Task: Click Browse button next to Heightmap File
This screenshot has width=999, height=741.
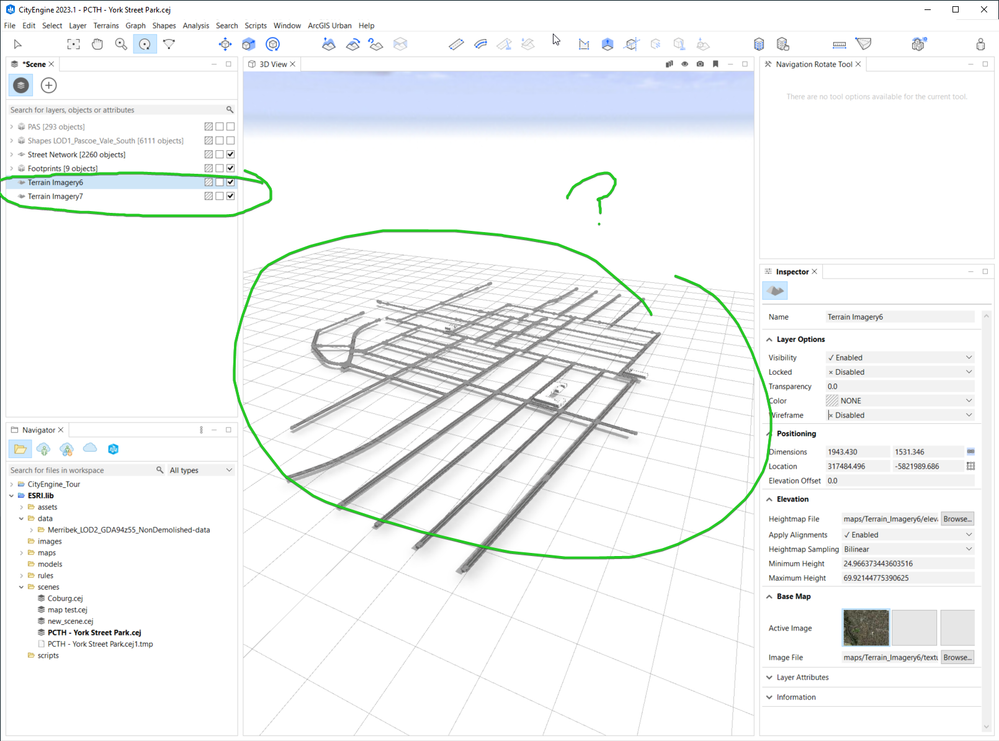Action: [x=957, y=519]
